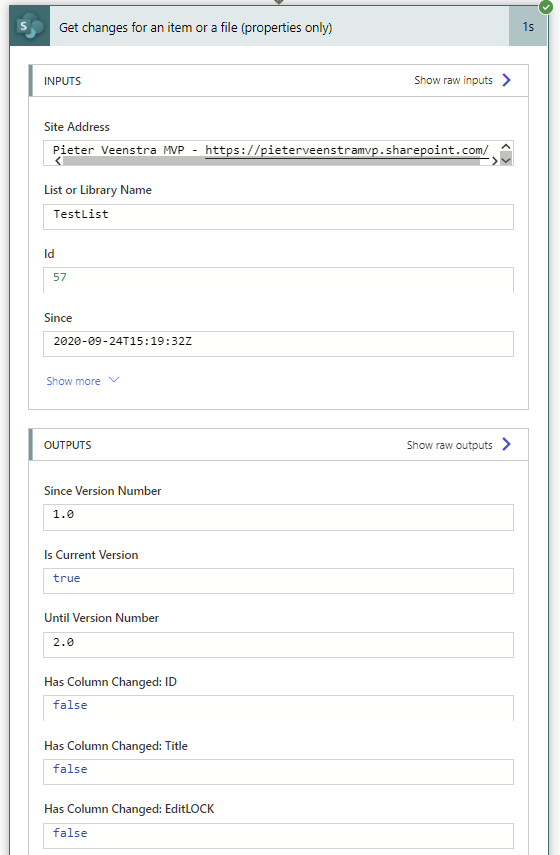Click 'Has Column Changed: Title' label
560x855 pixels.
tap(116, 745)
